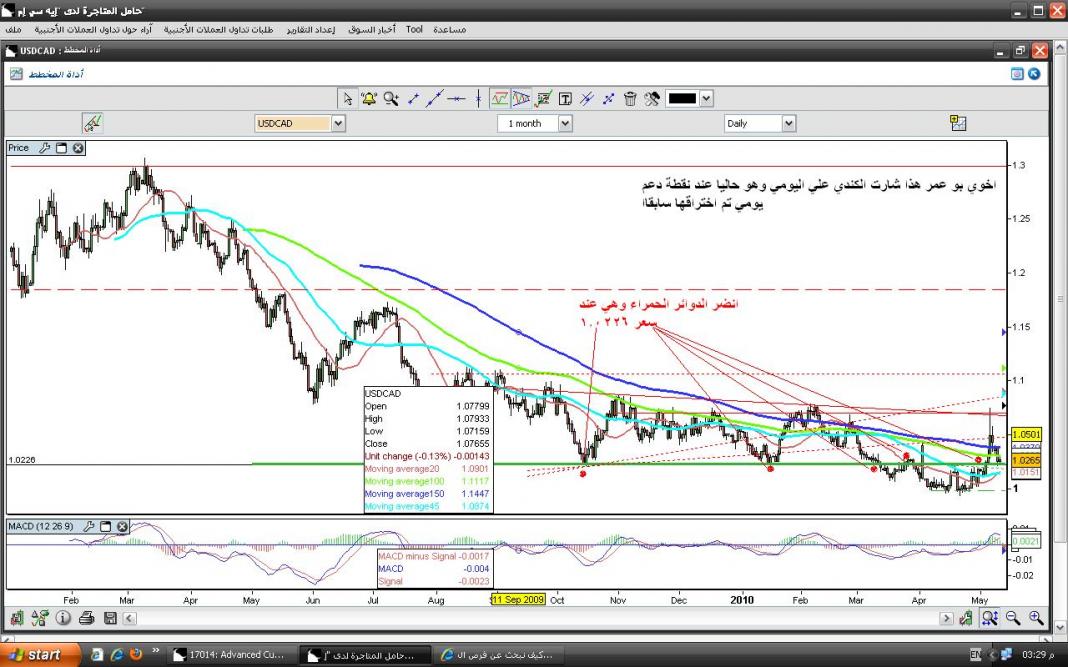Open the USDCAD symbol dropdown
The height and width of the screenshot is (667, 1068).
(338, 123)
